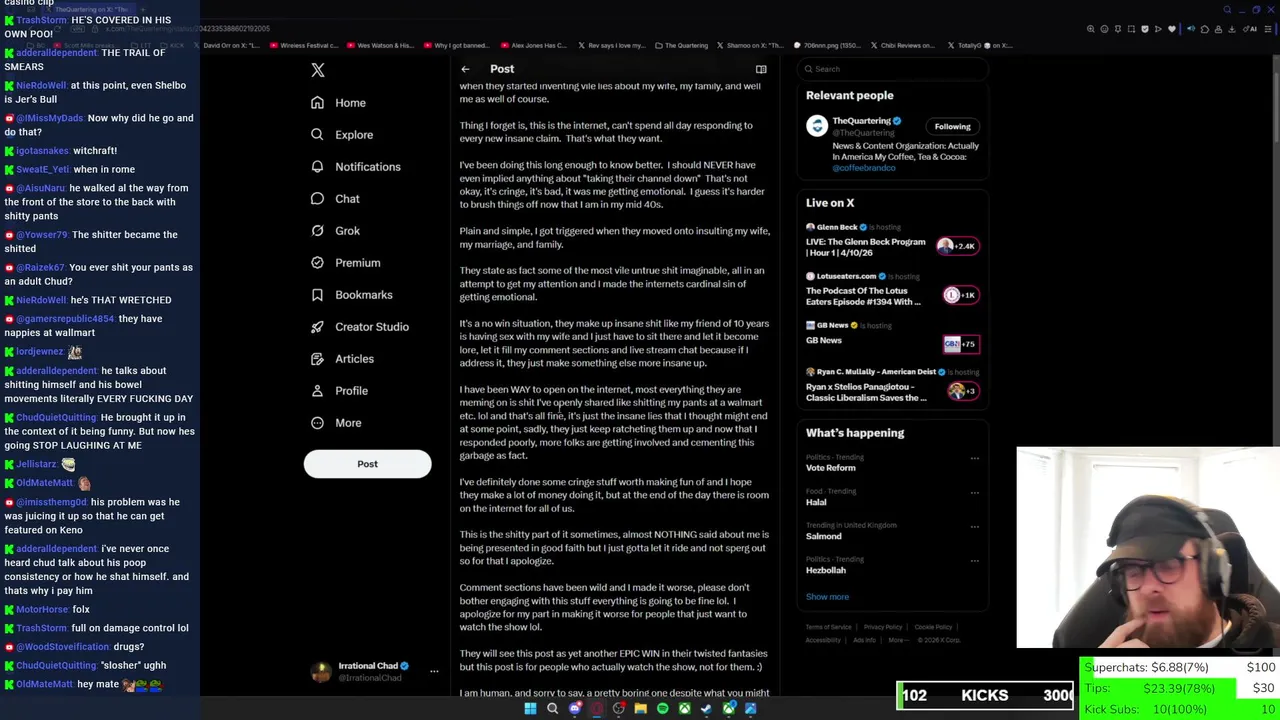This screenshot has width=1280, height=720.
Task: Open the Home page icon
Action: (x=317, y=103)
